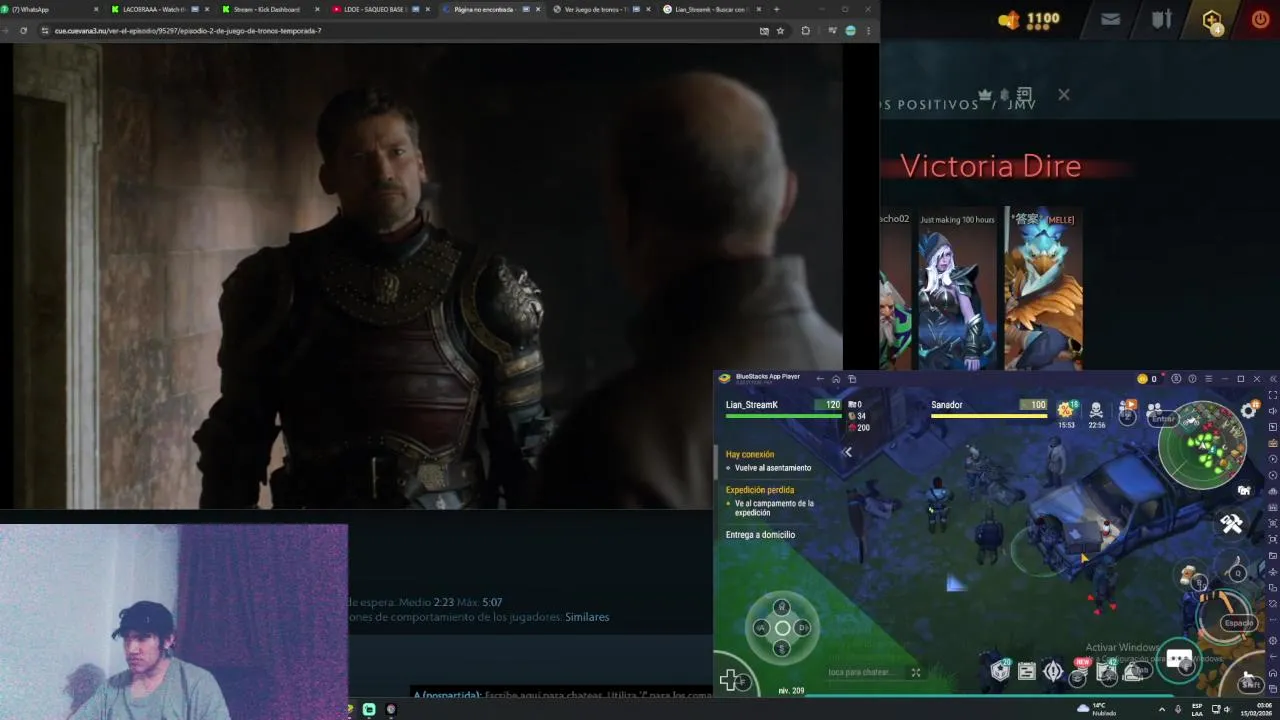This screenshot has width=1280, height=720.
Task: Click player name 'Just making 100 hours'
Action: click(x=957, y=219)
